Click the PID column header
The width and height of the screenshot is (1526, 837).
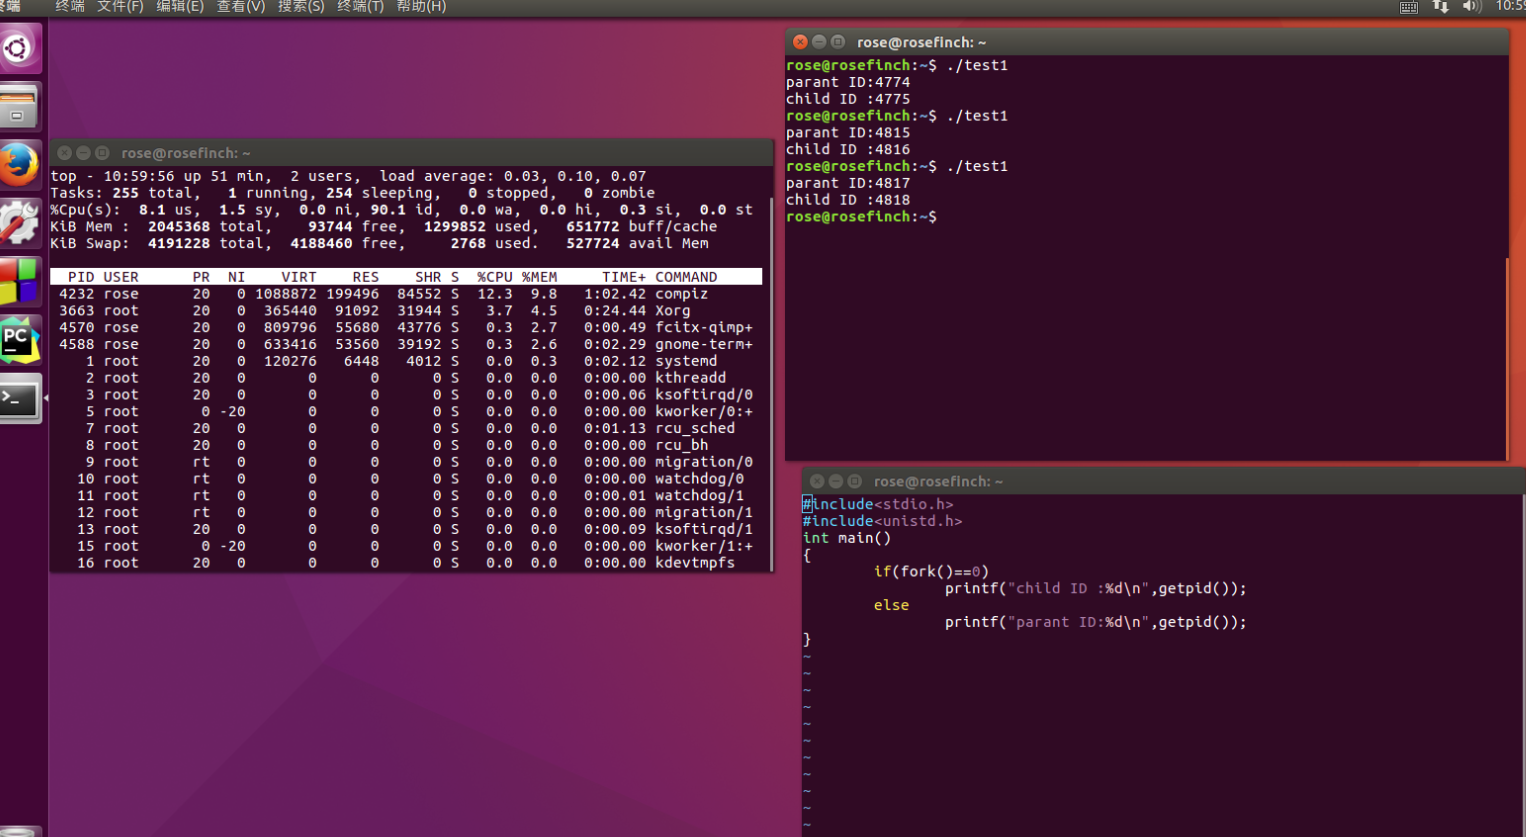click(x=81, y=277)
